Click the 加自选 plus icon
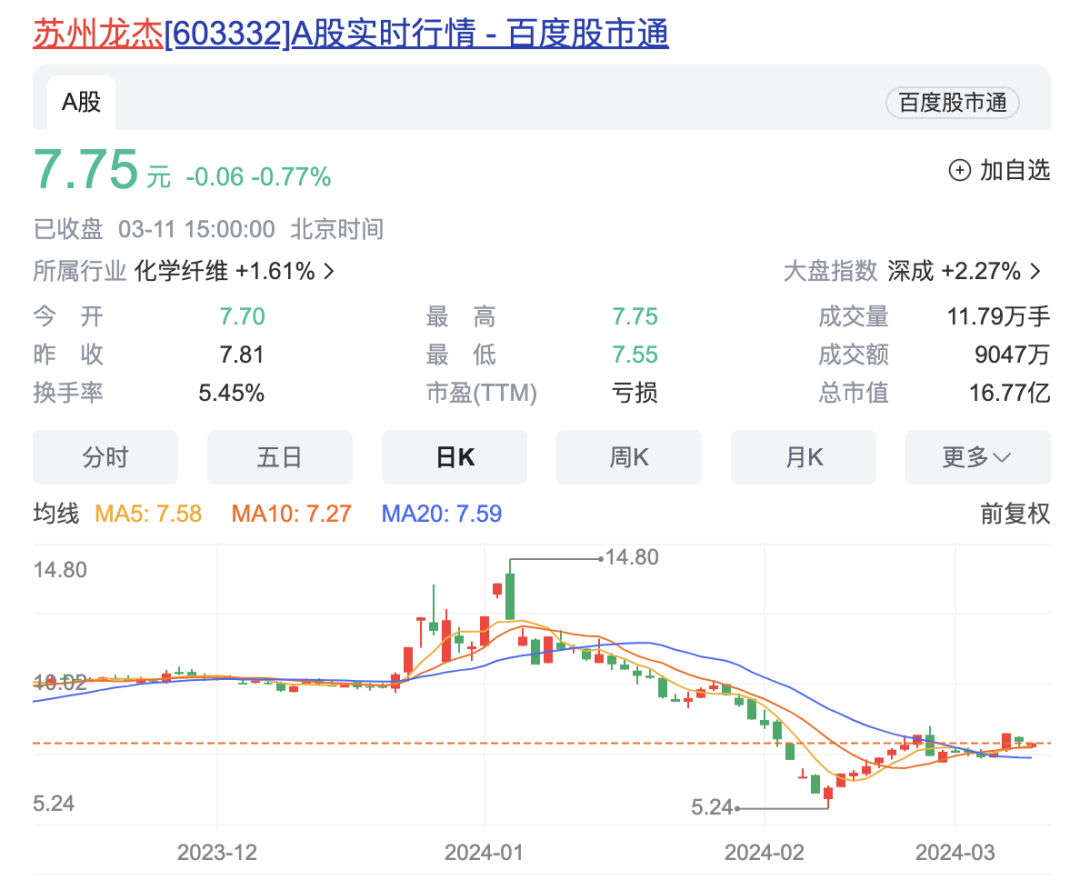 [x=961, y=170]
